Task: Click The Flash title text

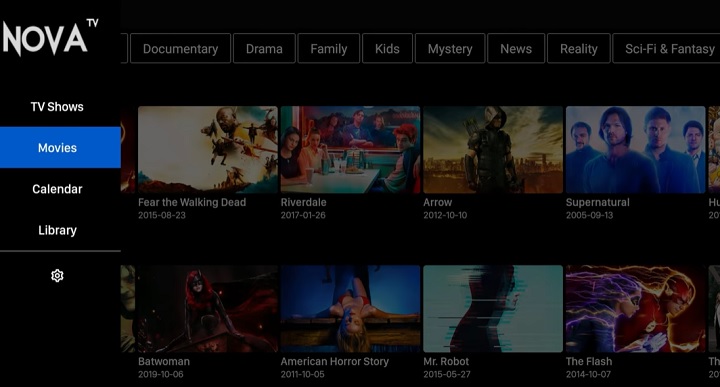Action: tap(589, 361)
